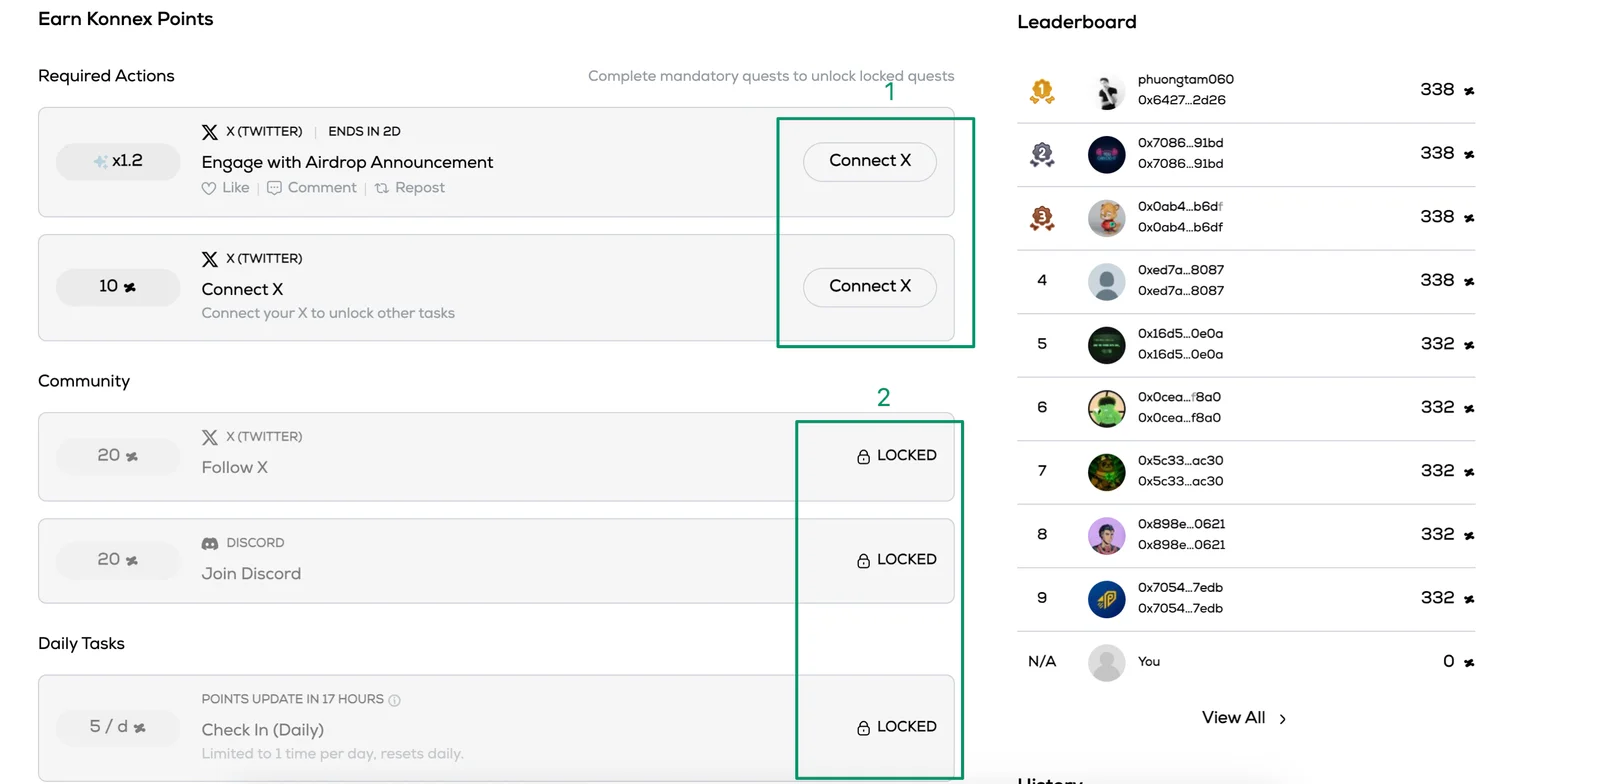Click the sparkle icon in x1.2 badge
Viewport: 1600px width, 784px height.
(100, 161)
